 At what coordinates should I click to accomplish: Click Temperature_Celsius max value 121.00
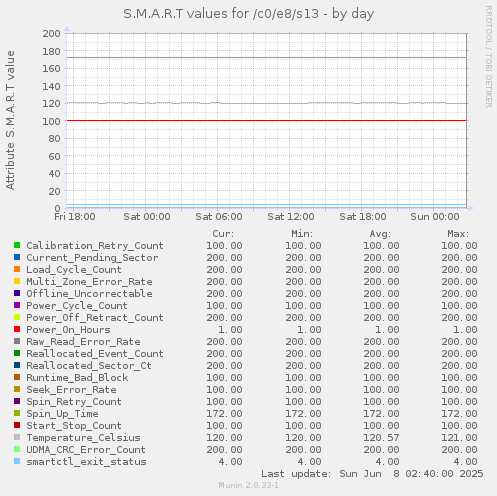(459, 438)
